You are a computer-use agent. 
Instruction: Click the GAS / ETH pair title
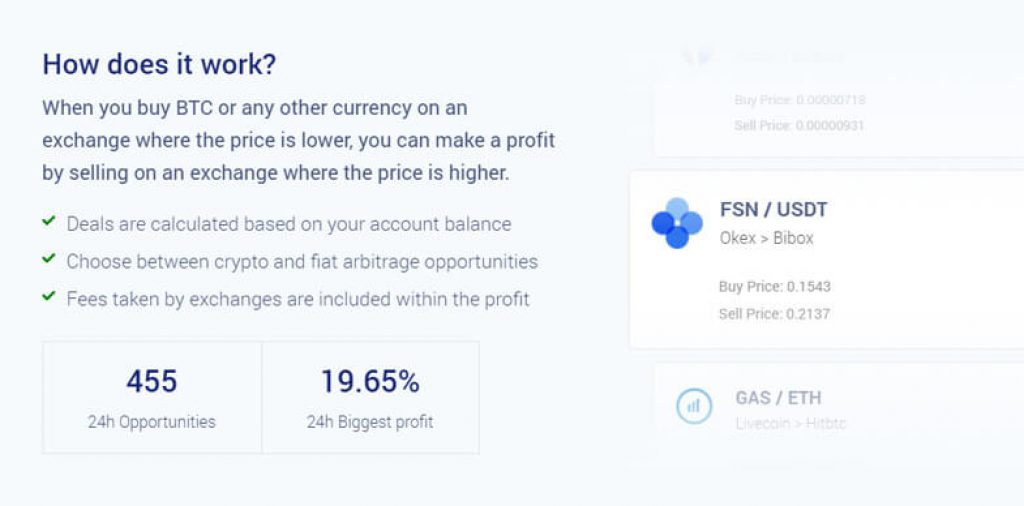point(778,398)
